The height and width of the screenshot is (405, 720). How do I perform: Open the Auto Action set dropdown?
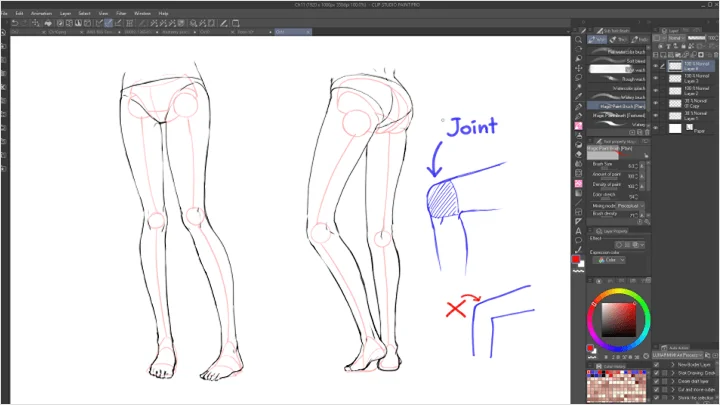click(677, 355)
